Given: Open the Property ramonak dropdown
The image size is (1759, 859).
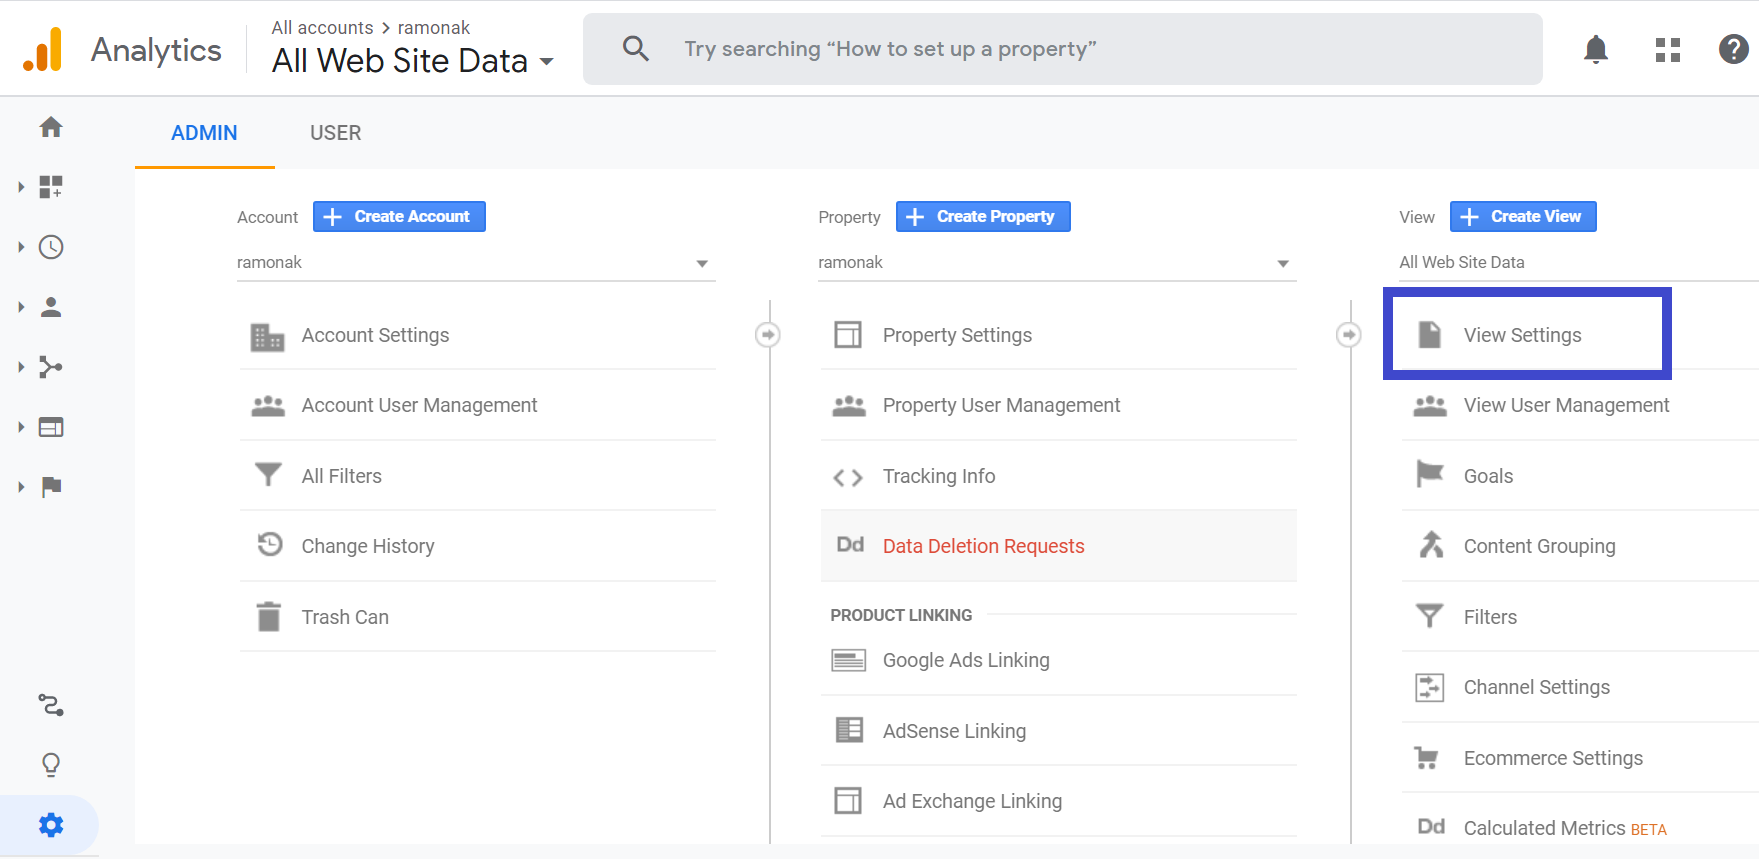Looking at the screenshot, I should pos(1057,263).
